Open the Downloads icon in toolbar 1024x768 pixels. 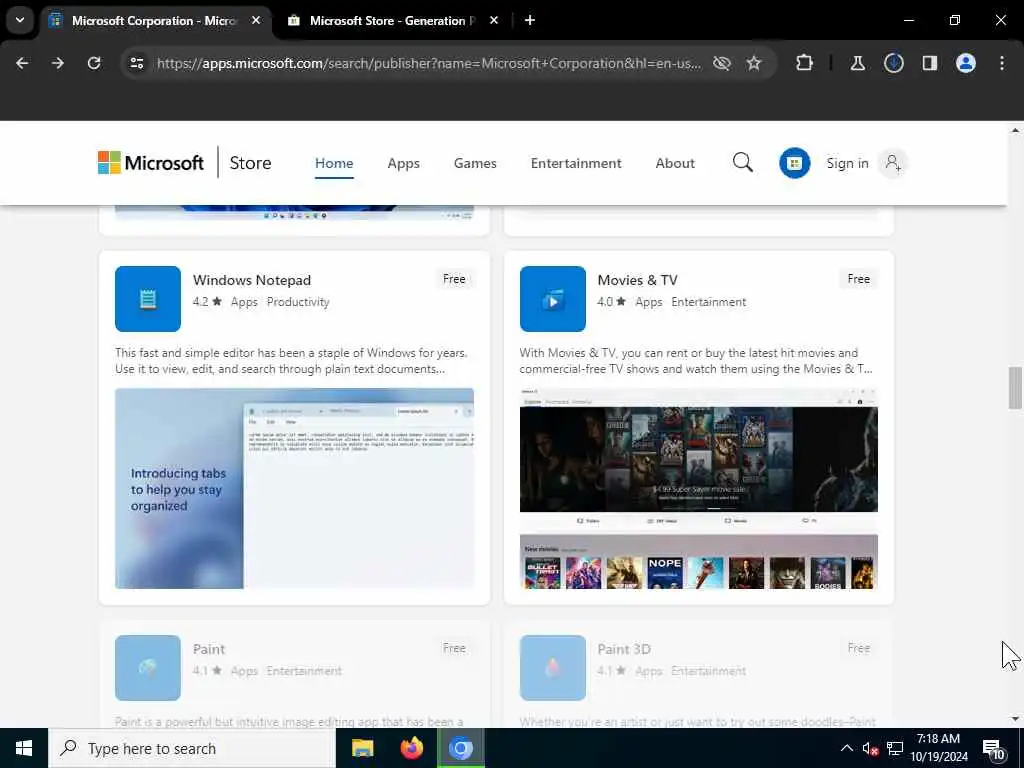coord(893,63)
